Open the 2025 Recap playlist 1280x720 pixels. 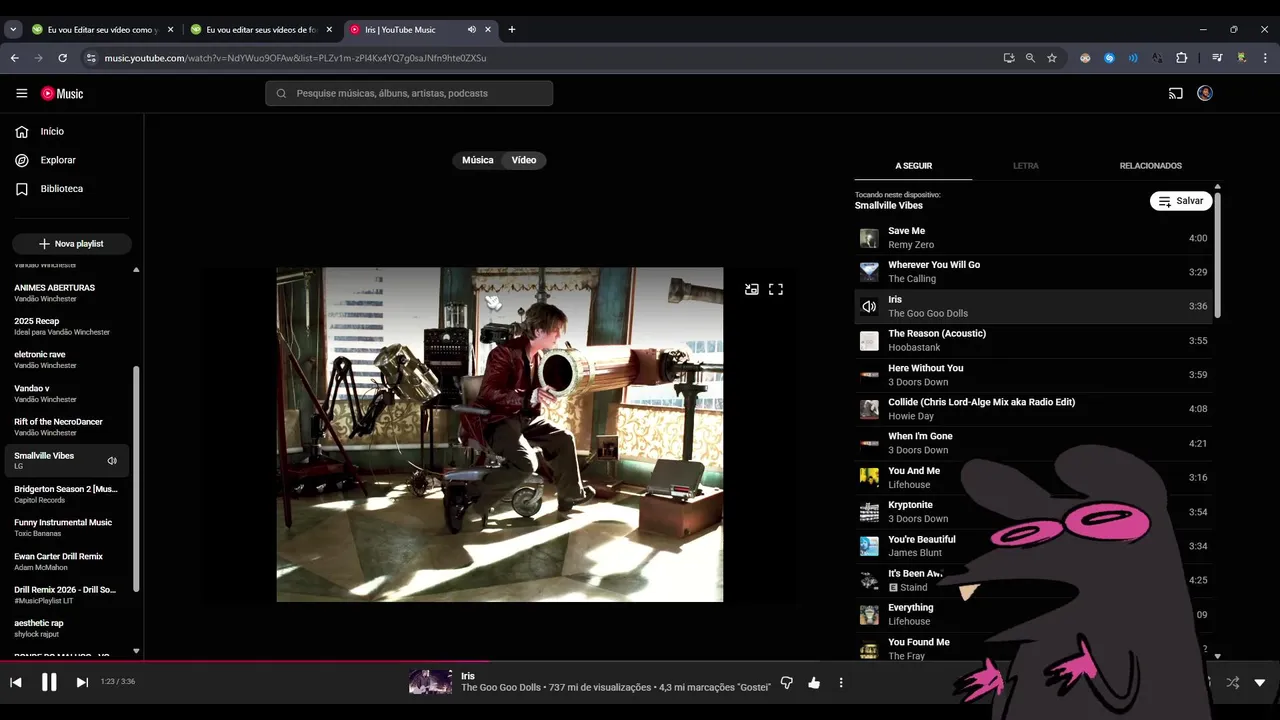pos(67,326)
